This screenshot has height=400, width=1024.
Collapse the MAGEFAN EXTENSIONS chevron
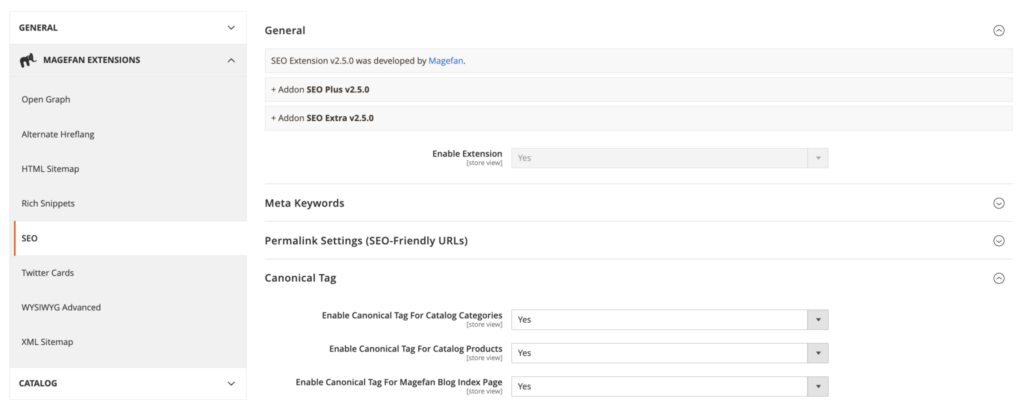click(231, 60)
